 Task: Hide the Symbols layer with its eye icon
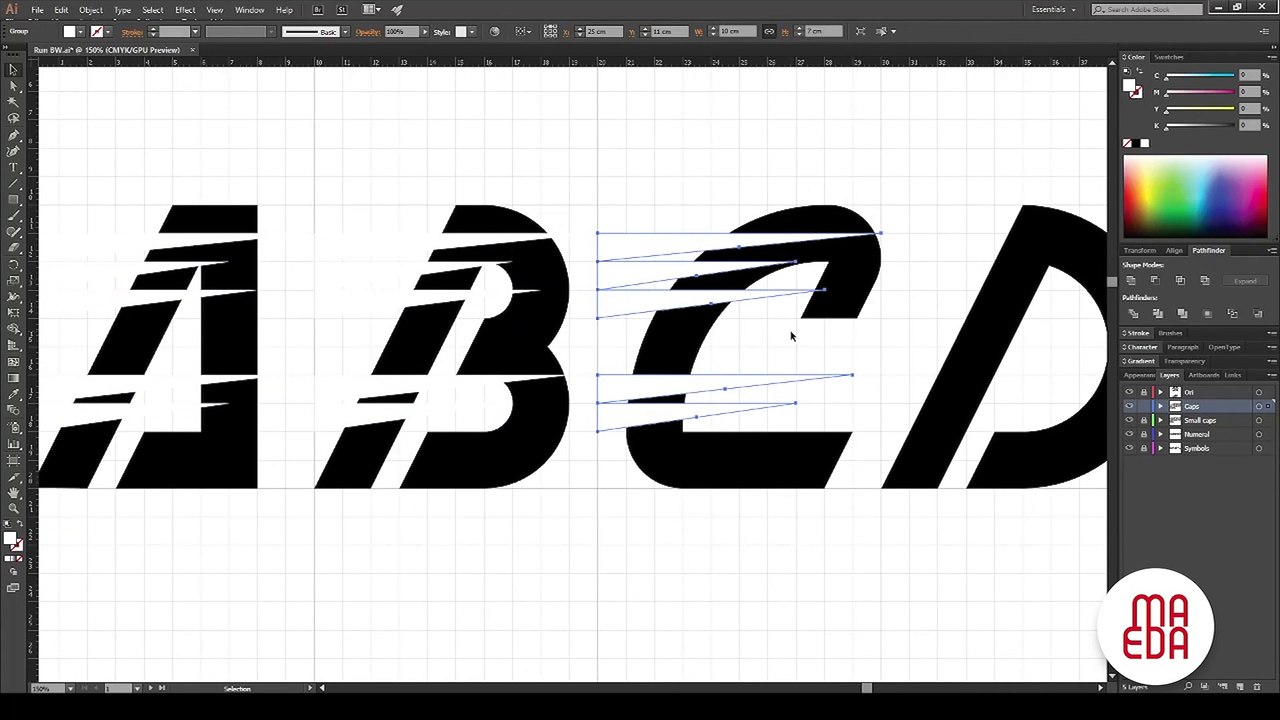pyautogui.click(x=1129, y=448)
